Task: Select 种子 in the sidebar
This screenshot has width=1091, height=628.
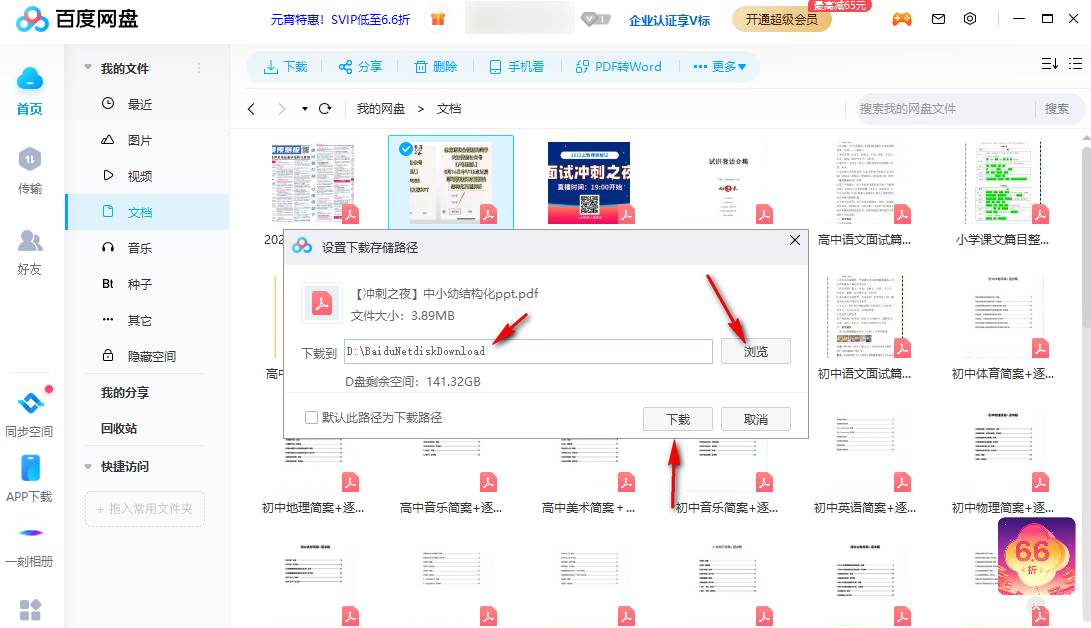Action: click(148, 284)
